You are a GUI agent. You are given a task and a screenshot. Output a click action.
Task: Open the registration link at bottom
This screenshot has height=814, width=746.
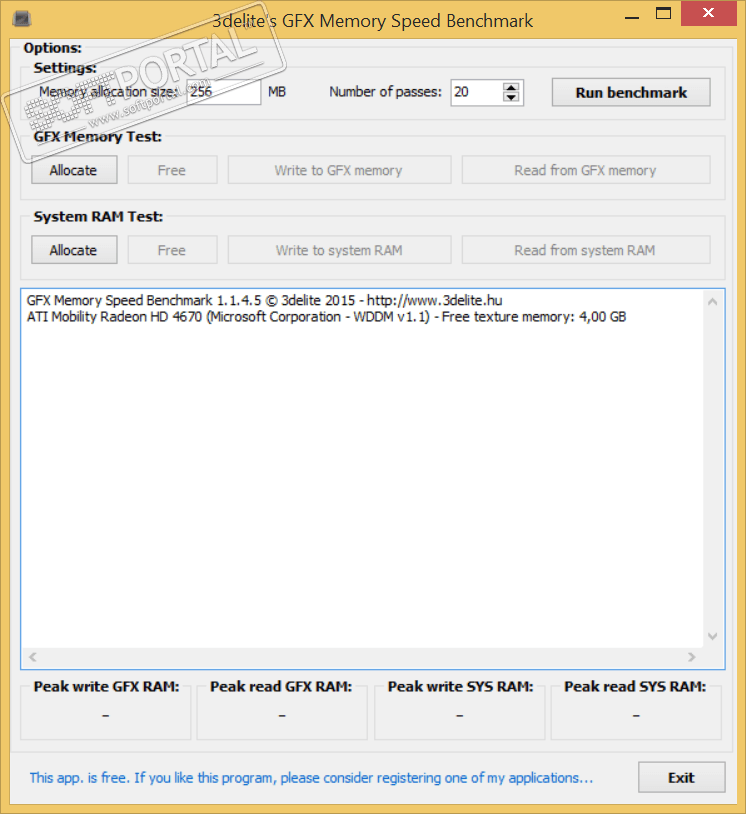tap(311, 778)
